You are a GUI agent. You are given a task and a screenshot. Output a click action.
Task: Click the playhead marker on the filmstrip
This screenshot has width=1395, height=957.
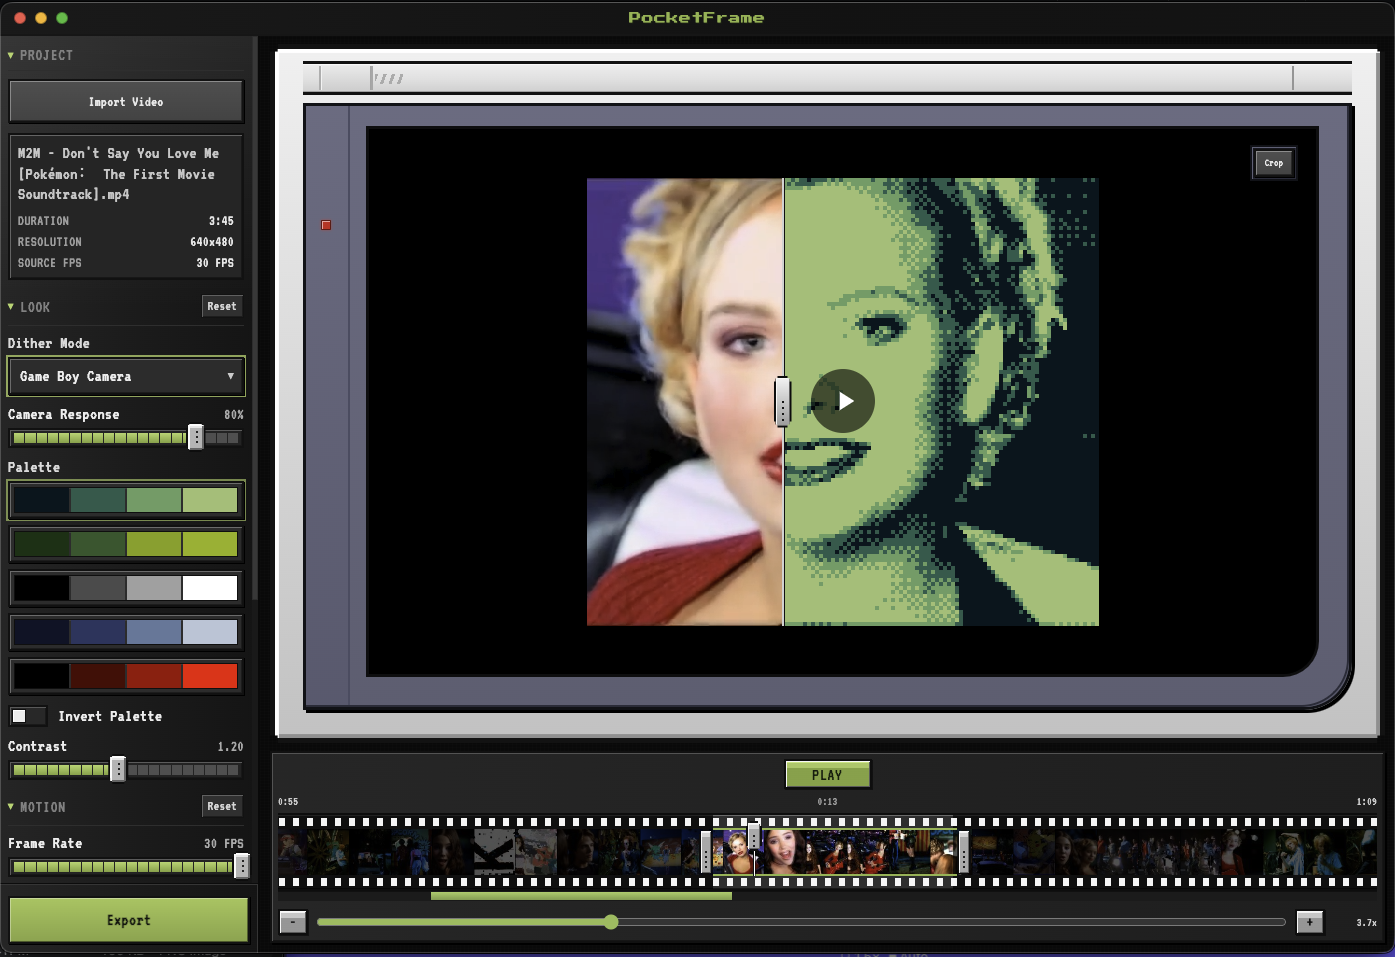point(754,836)
